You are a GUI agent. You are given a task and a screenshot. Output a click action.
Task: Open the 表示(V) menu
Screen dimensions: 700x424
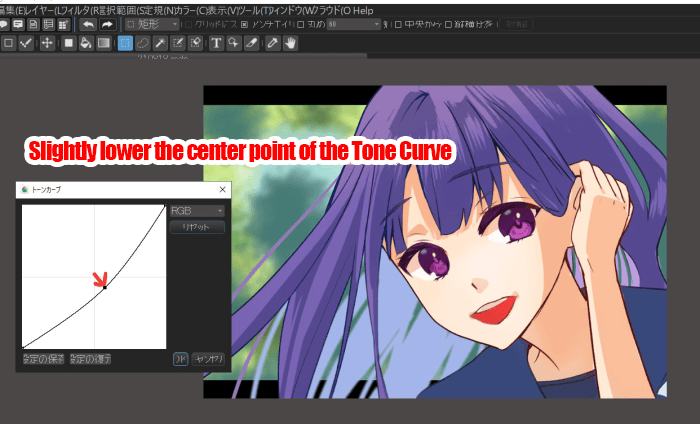(222, 10)
